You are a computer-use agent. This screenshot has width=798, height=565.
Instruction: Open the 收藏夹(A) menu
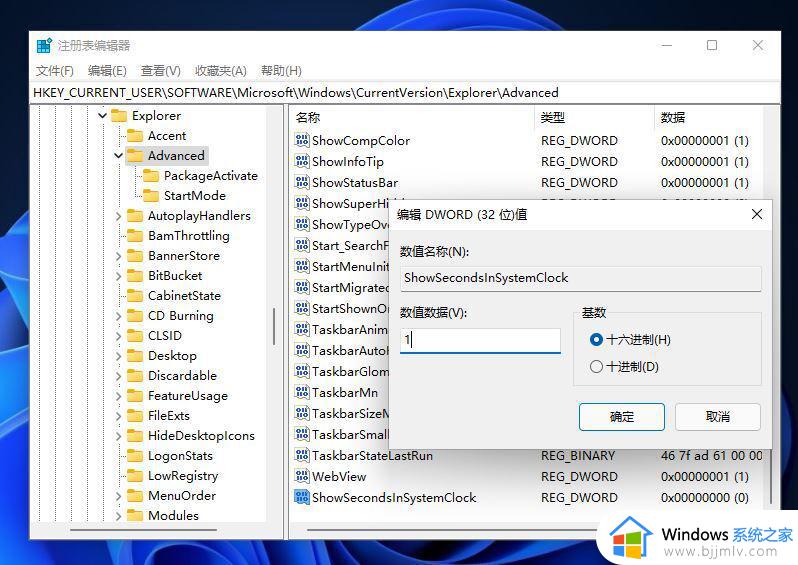tap(220, 71)
